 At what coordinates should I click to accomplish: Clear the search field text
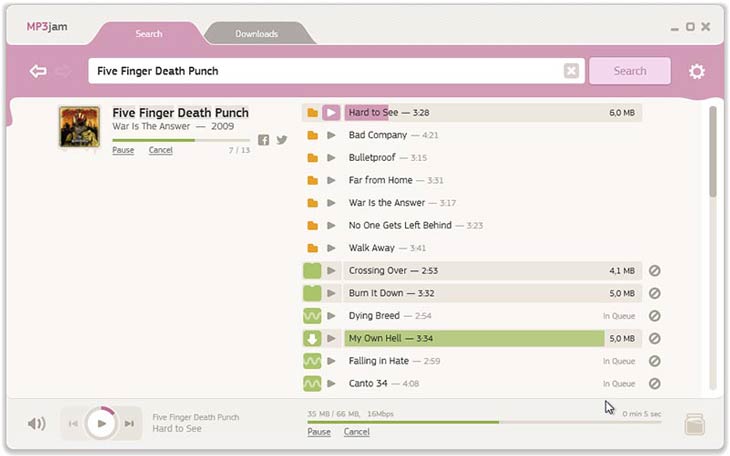click(x=571, y=71)
